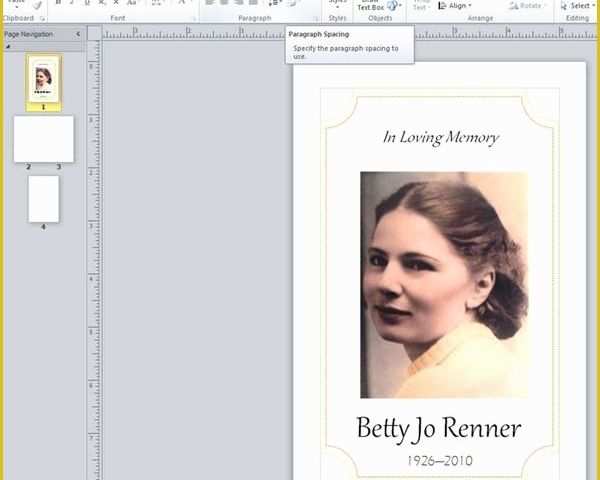Open the Select dropdown in Editing group

(578, 6)
